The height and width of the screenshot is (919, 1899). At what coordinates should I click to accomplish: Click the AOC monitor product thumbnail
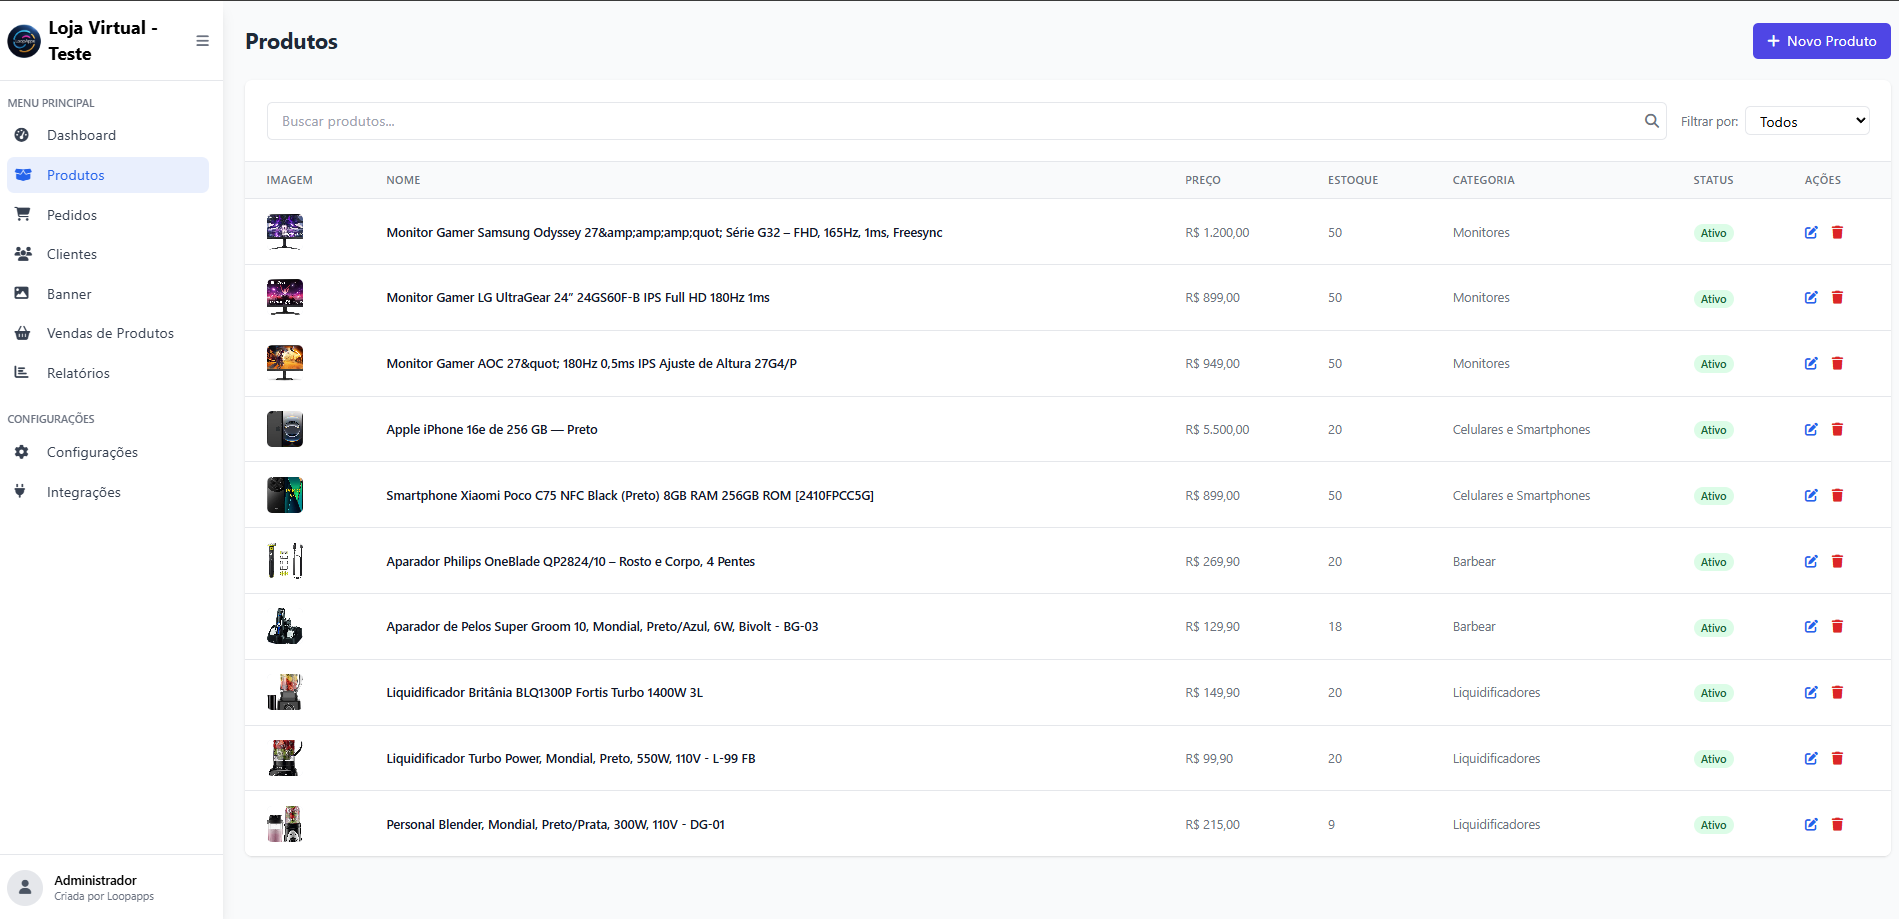tap(285, 363)
